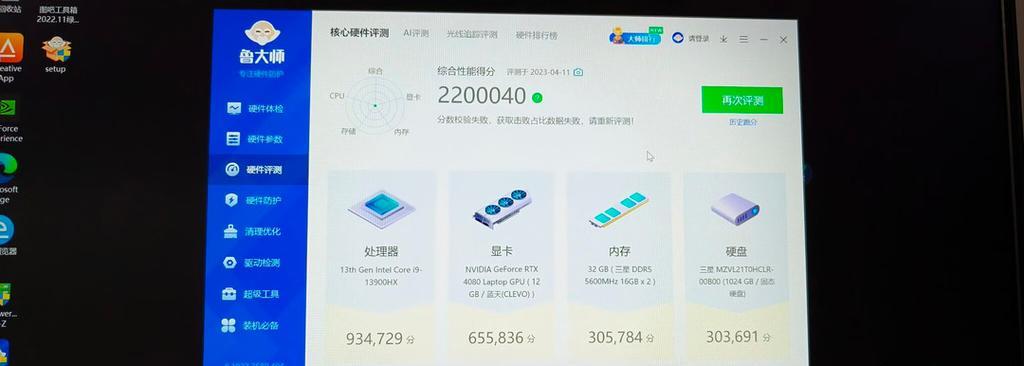Click the processor score 934,729
Viewport: 1024px width, 366px height.
coord(374,339)
